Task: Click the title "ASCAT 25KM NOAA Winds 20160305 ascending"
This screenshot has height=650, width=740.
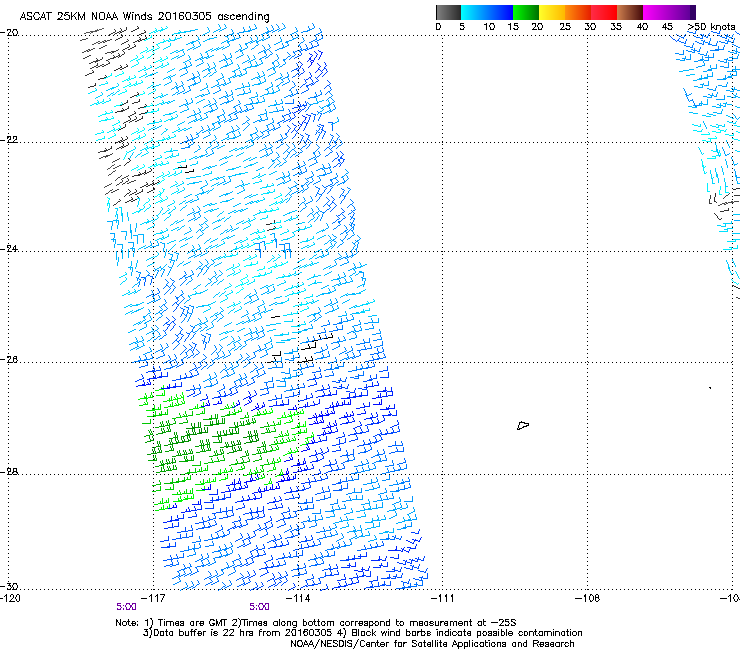Action: [144, 17]
